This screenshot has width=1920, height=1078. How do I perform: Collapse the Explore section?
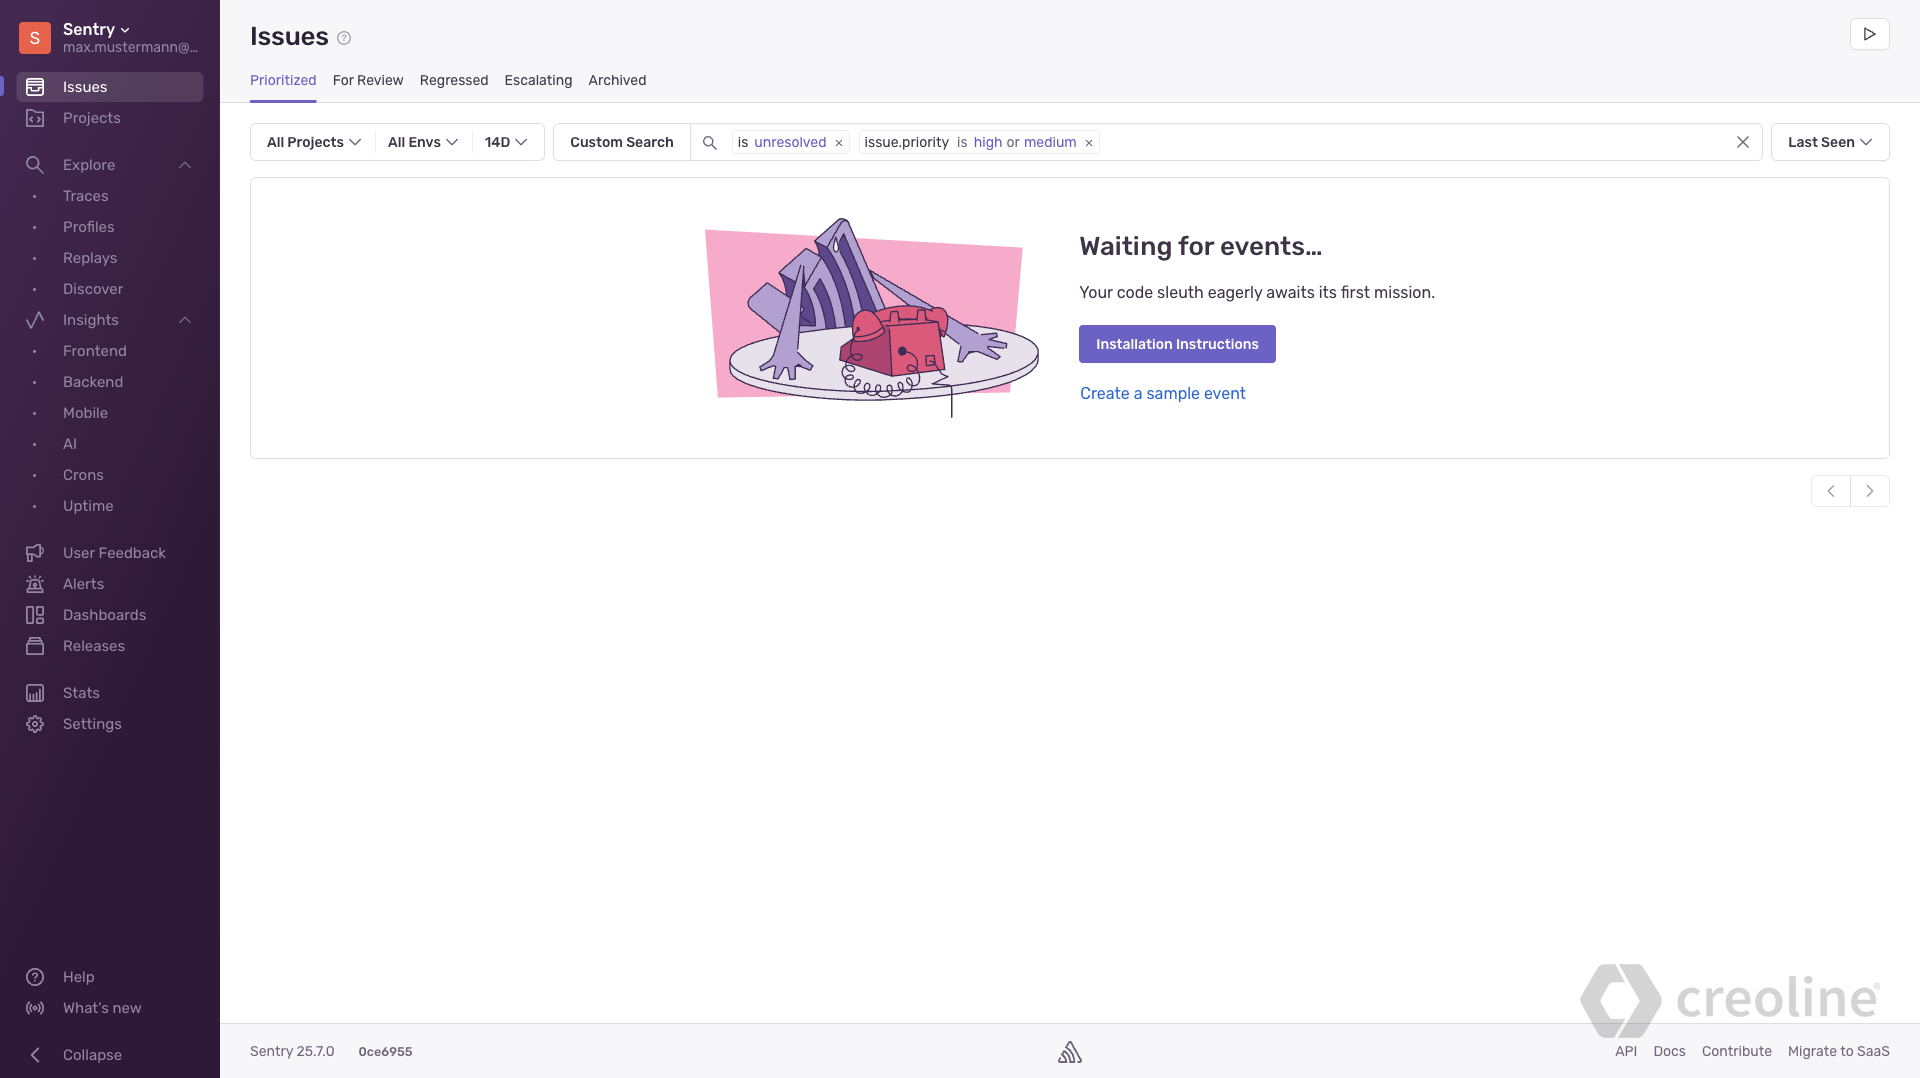(185, 165)
